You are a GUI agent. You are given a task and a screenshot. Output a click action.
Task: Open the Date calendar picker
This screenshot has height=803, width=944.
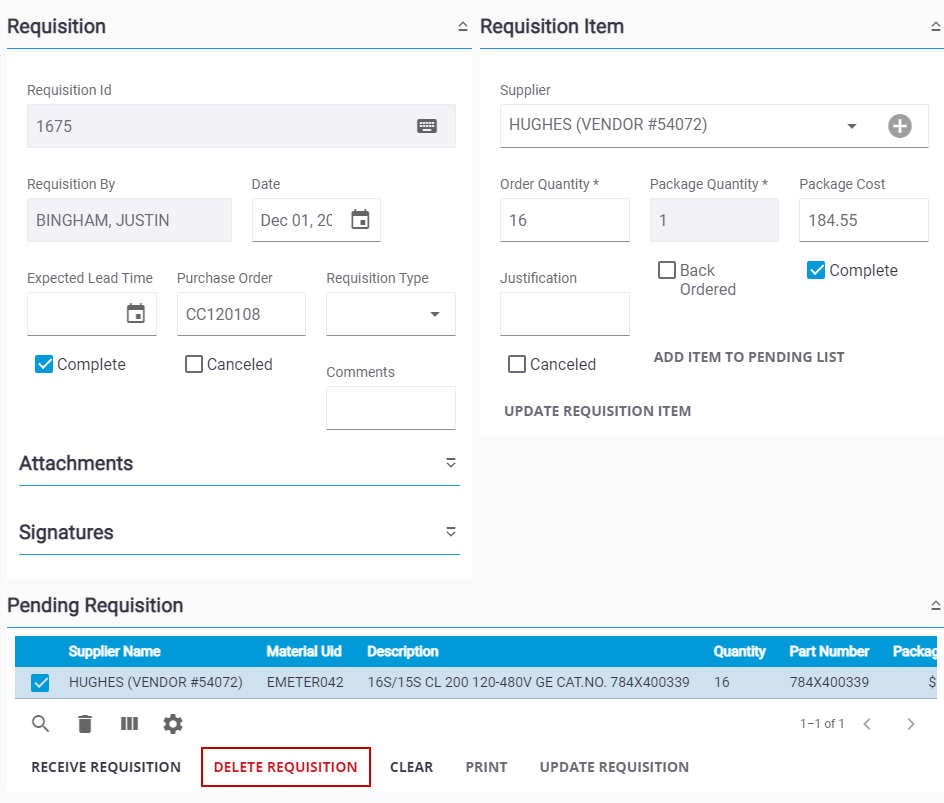(360, 220)
